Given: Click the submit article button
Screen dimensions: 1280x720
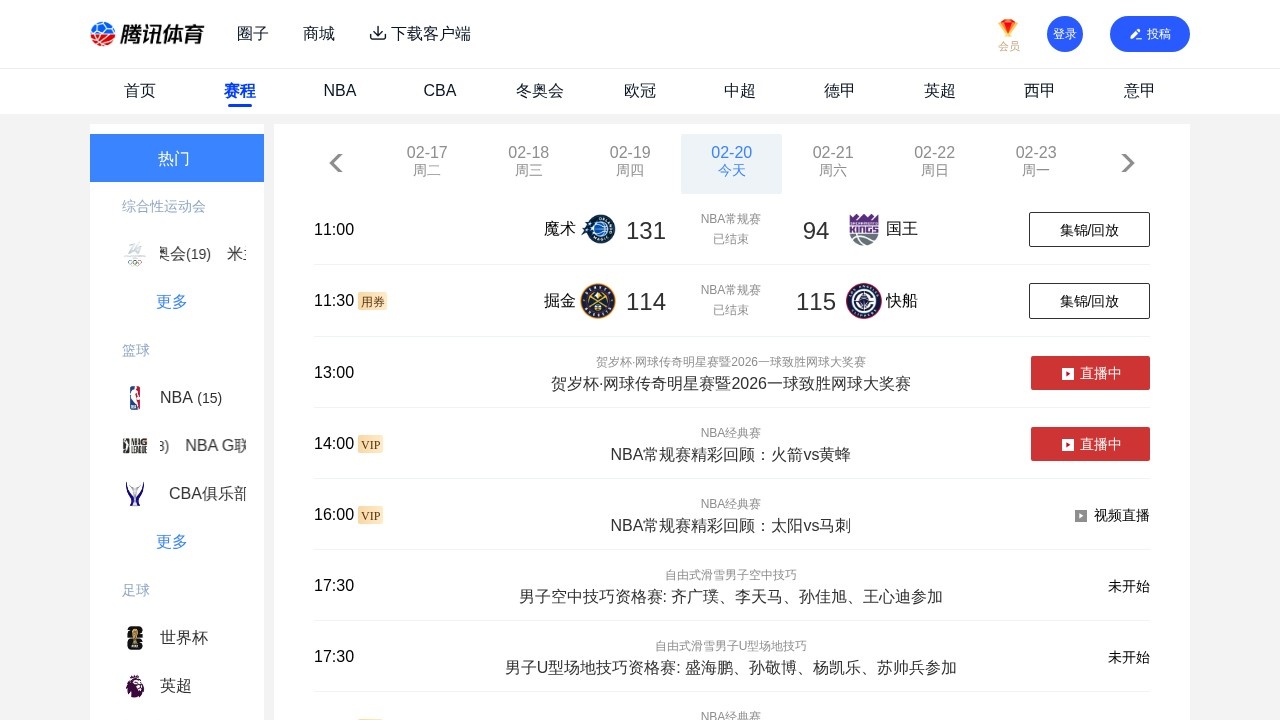Looking at the screenshot, I should coord(1149,34).
